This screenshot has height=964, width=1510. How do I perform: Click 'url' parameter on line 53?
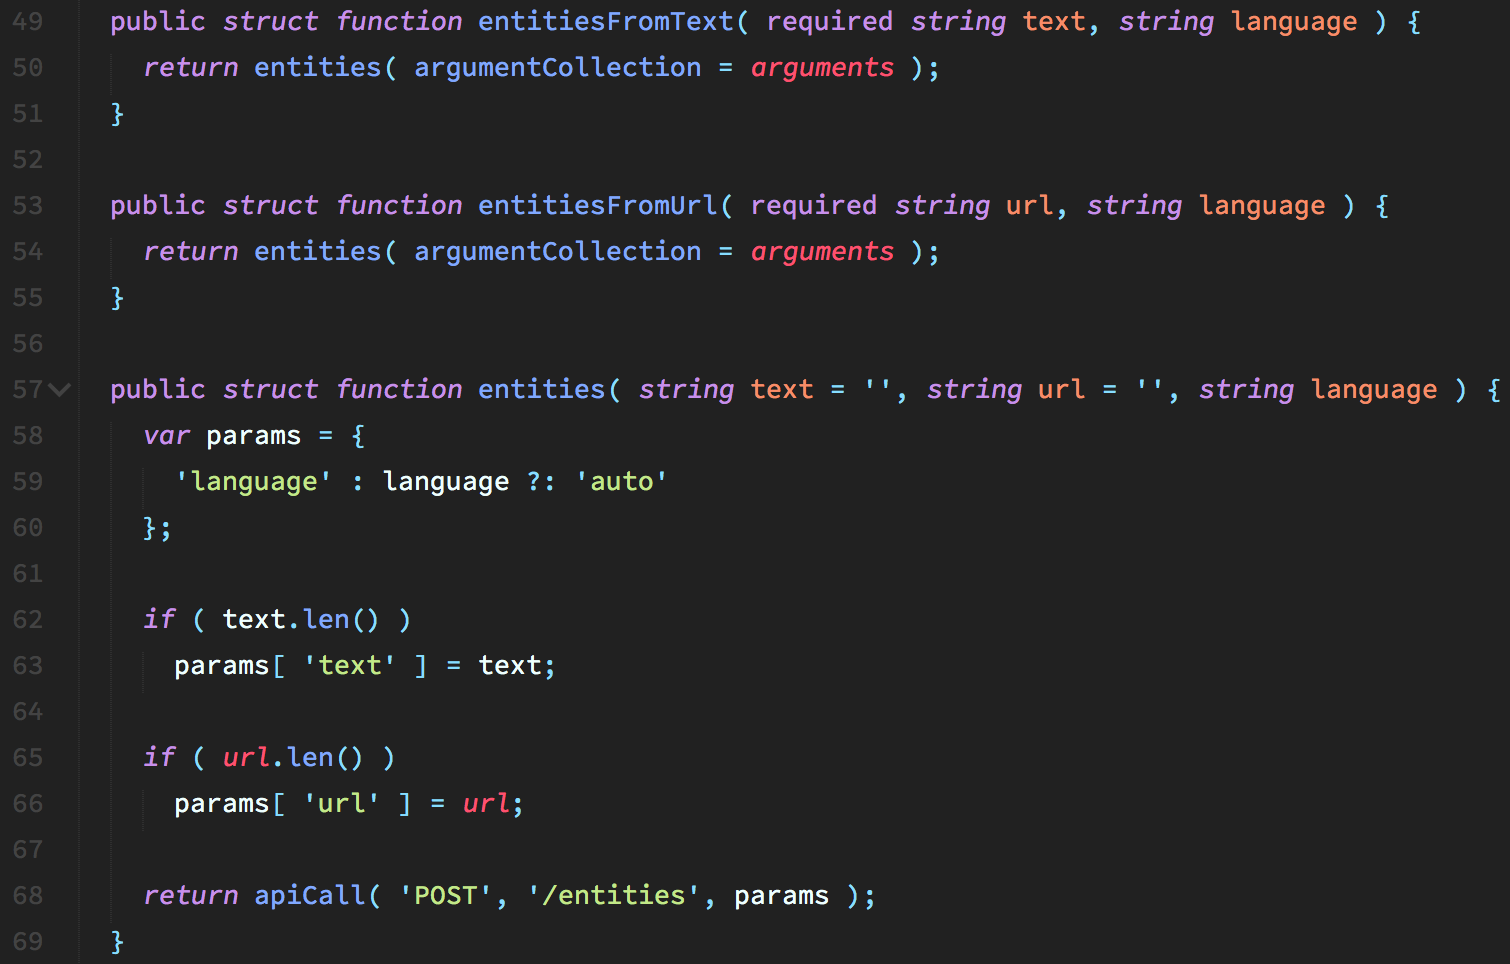[1030, 205]
